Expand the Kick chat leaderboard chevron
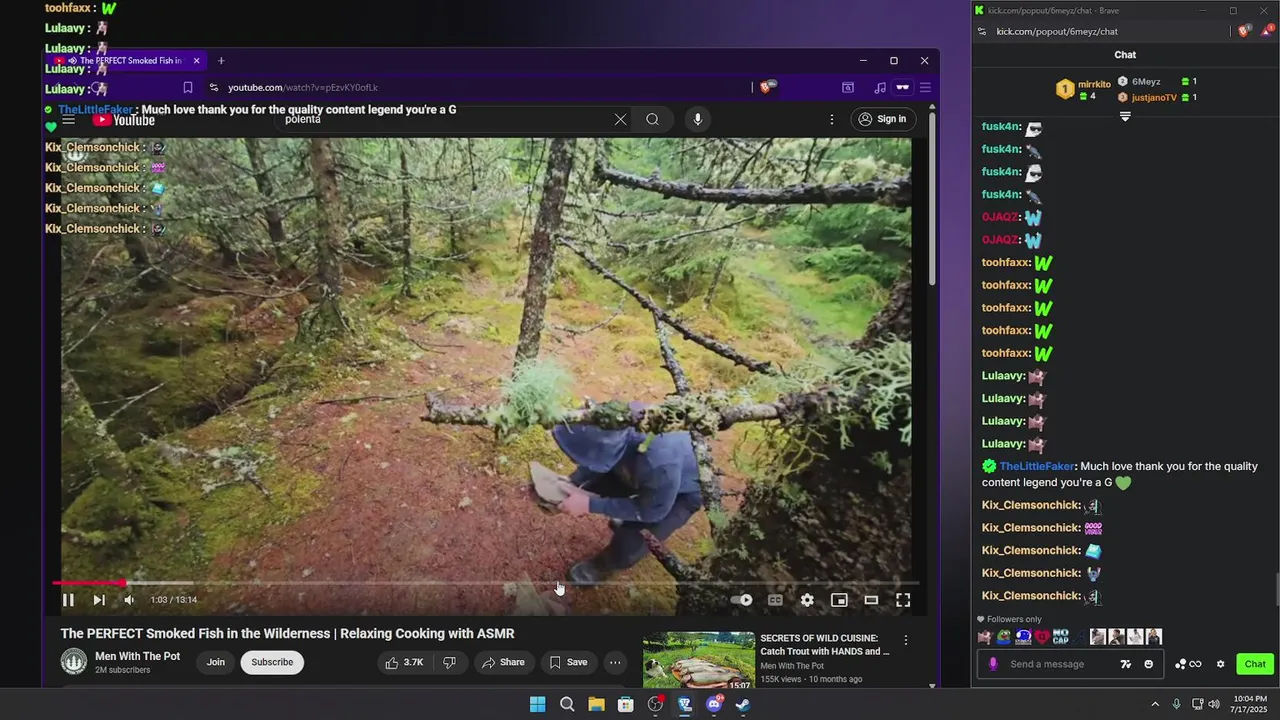The width and height of the screenshot is (1280, 720). (1125, 117)
